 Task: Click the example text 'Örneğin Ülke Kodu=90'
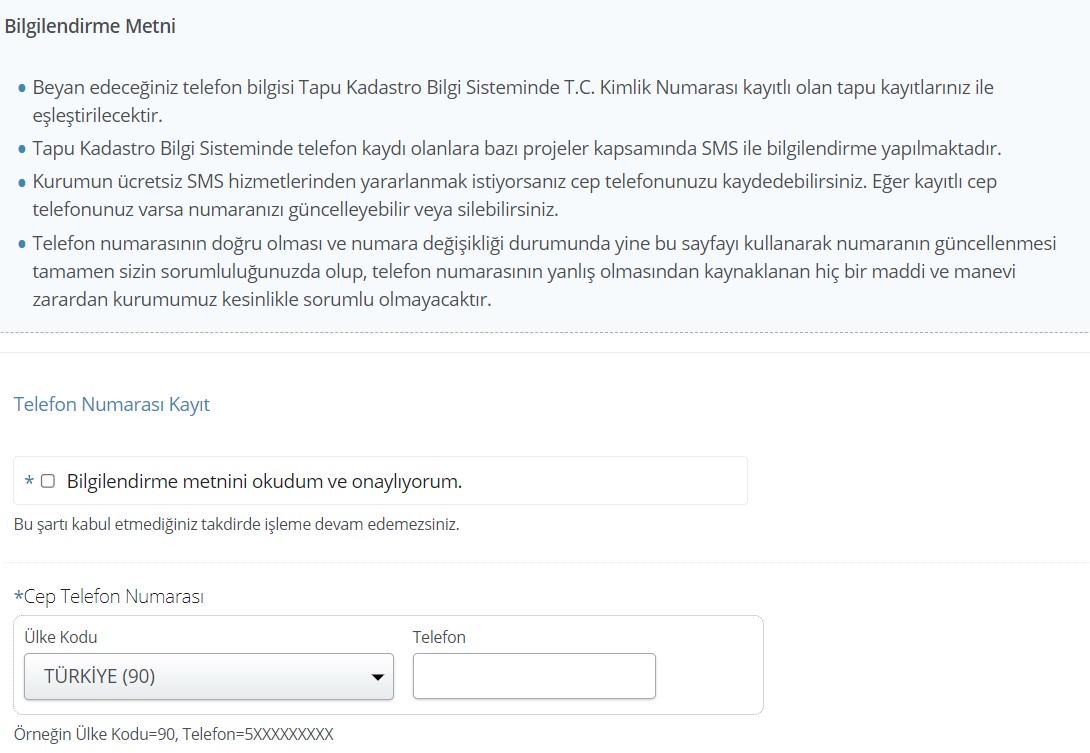[x=173, y=734]
